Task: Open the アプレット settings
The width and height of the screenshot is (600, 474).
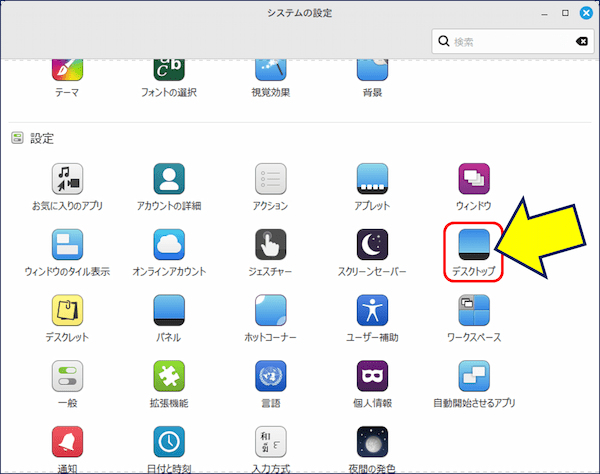Action: pyautogui.click(x=373, y=180)
